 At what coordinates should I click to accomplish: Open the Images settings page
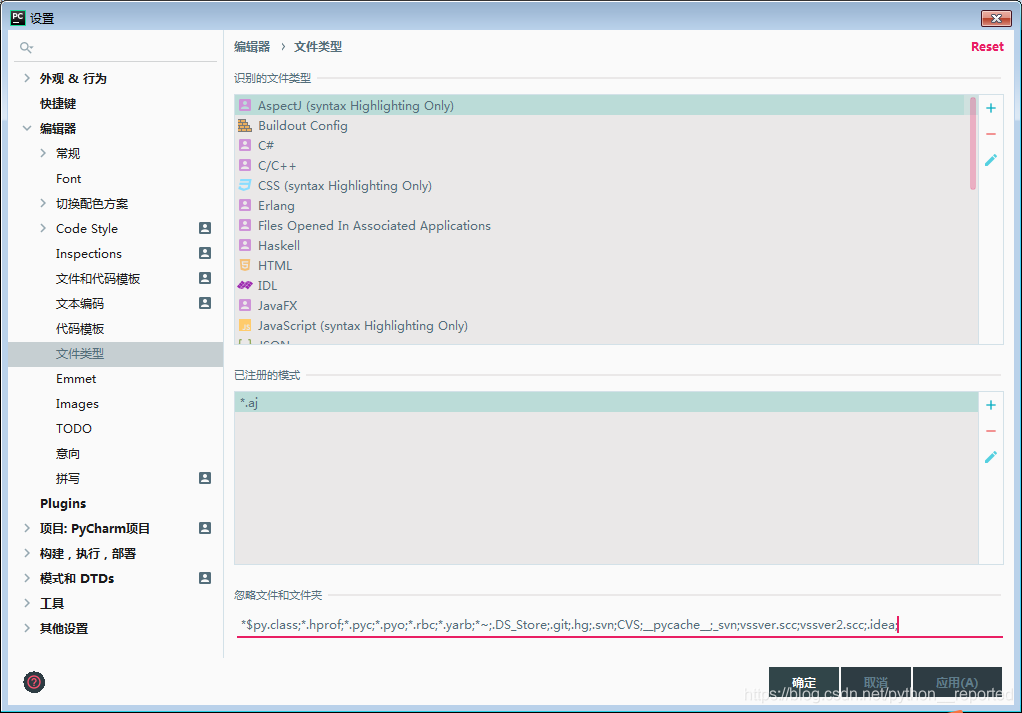coord(77,404)
